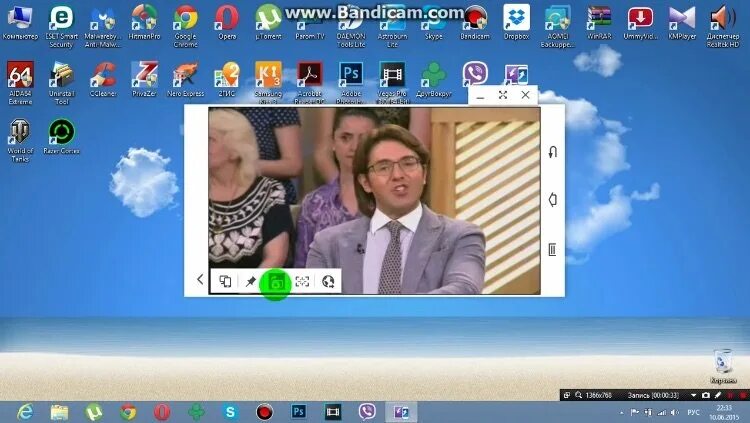750x423 pixels.
Task: Select the Nero Express desktop shortcut
Action: [x=186, y=79]
